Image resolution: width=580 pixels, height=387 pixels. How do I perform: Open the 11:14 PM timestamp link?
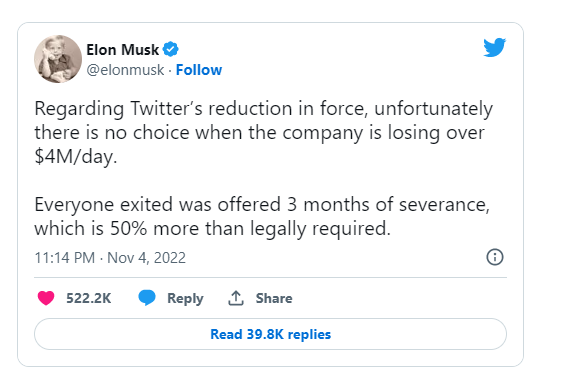(x=65, y=258)
